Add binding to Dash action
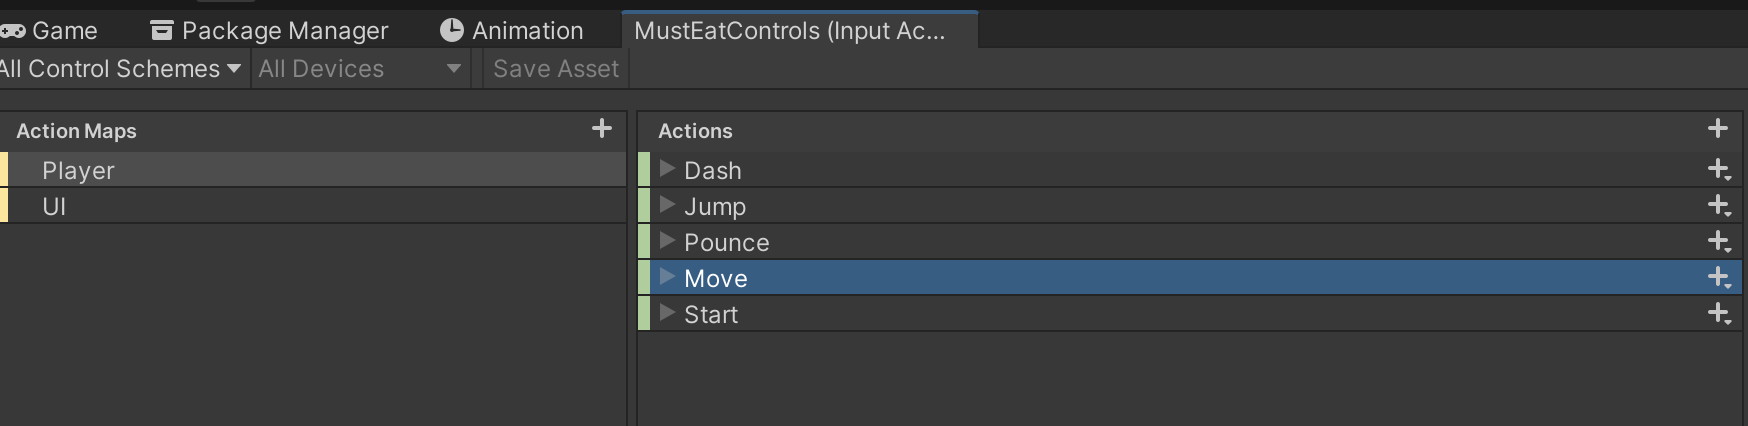 1719,170
